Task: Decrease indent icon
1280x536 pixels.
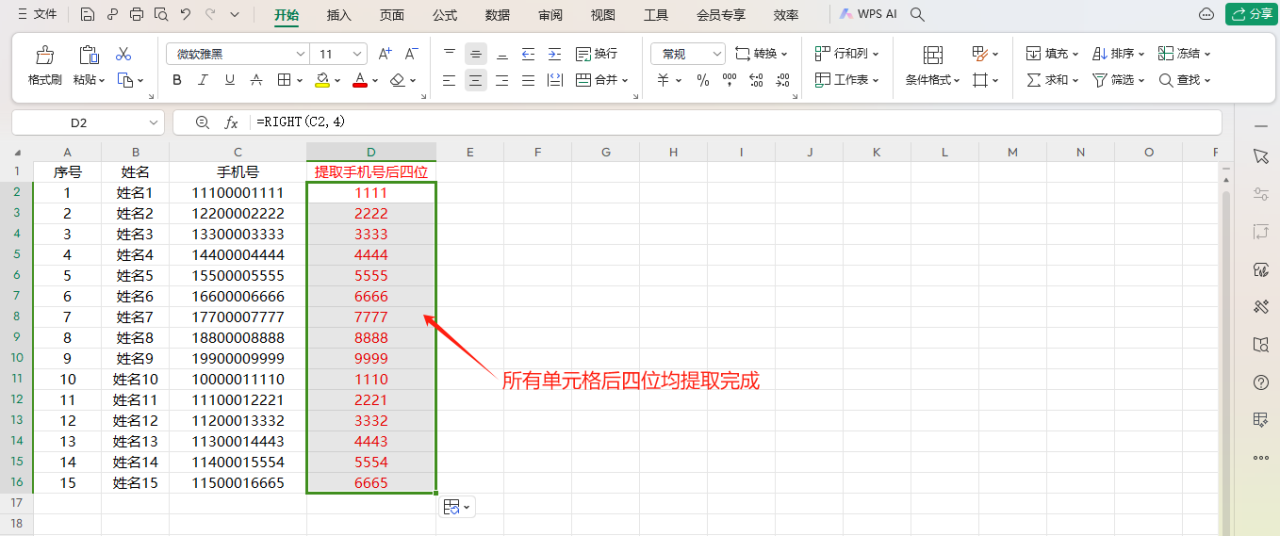Action: [x=528, y=54]
